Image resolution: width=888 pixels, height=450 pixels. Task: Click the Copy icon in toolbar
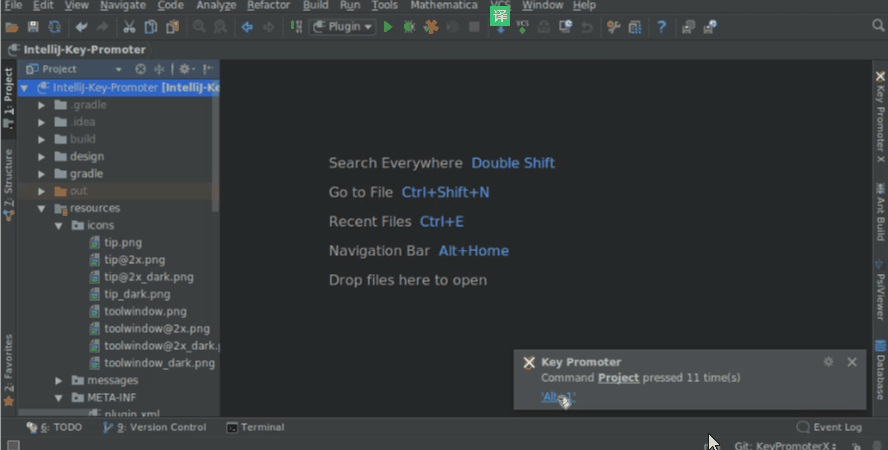tap(151, 27)
